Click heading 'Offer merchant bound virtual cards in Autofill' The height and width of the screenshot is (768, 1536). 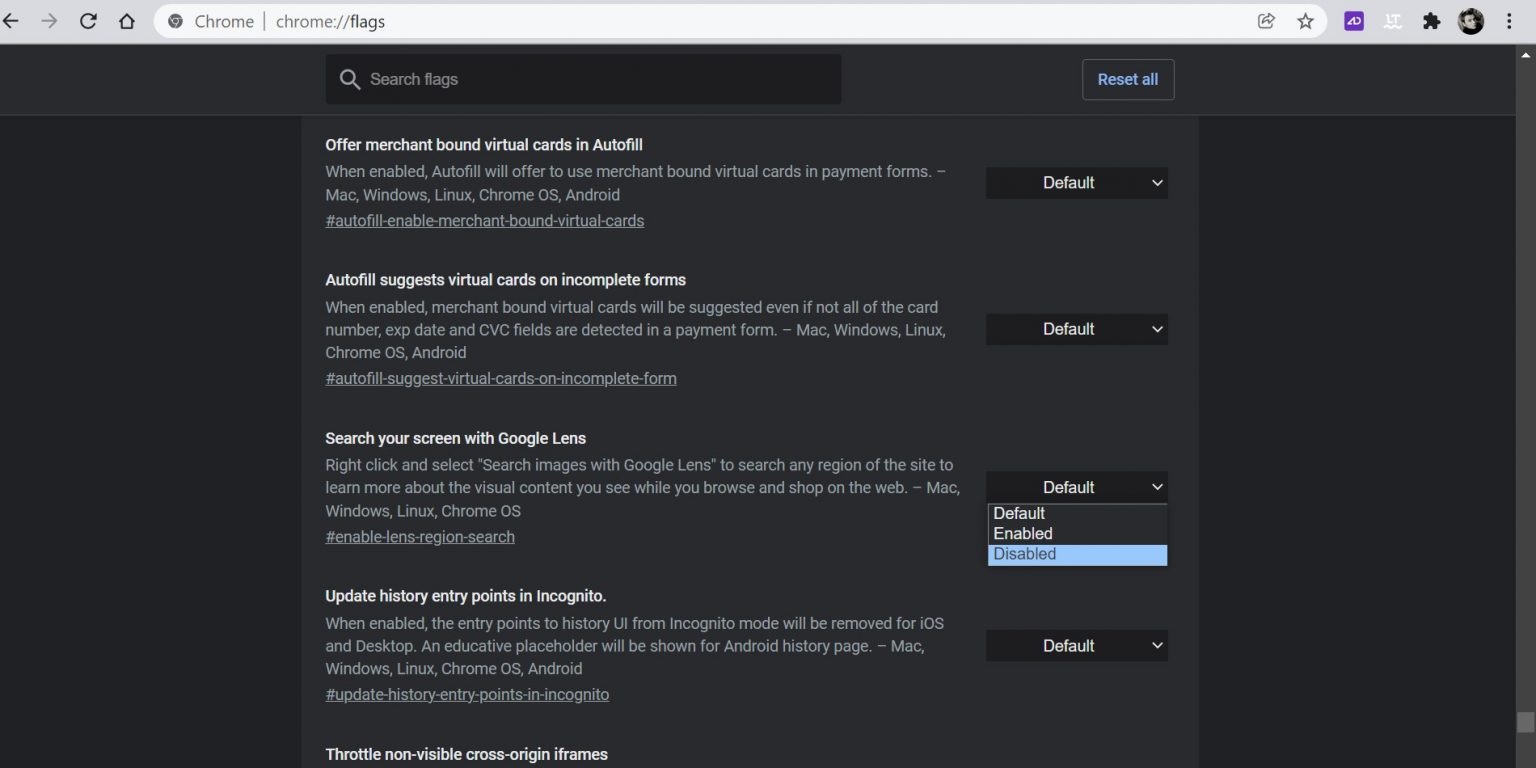(484, 145)
